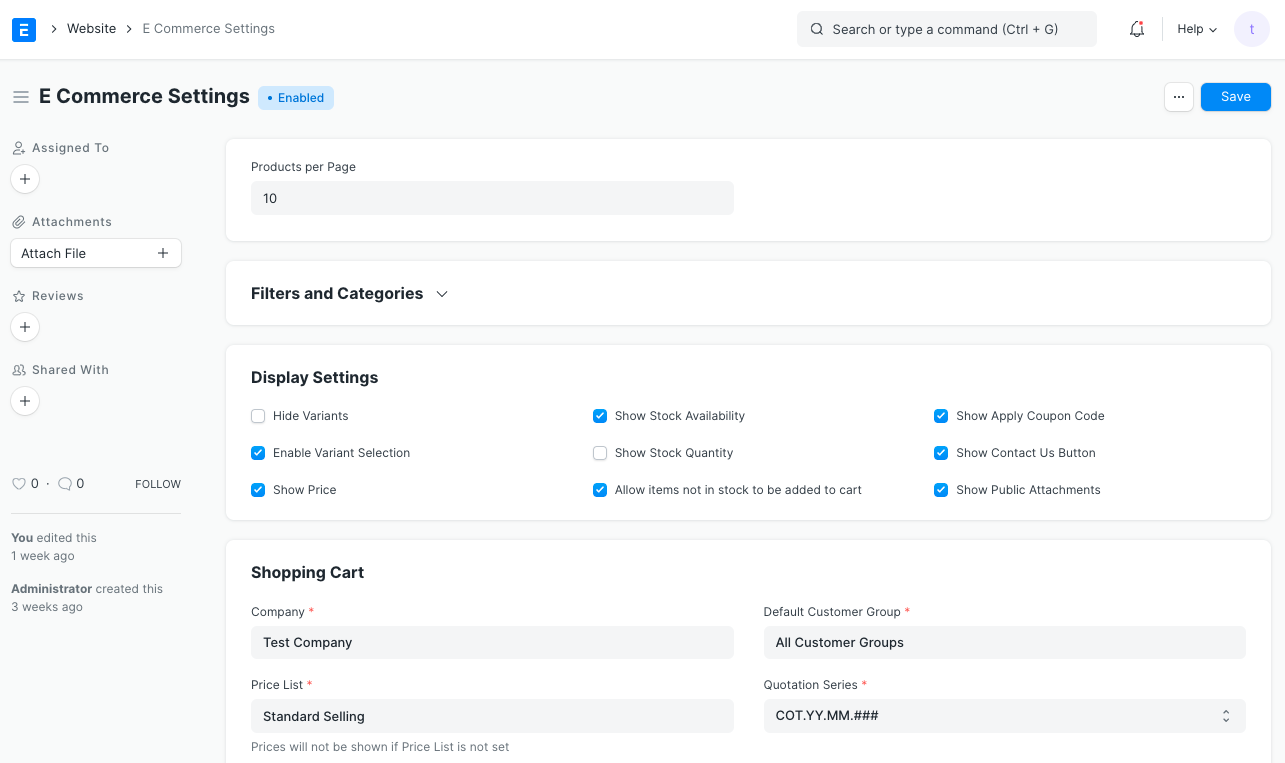Viewport: 1285px width, 763px height.
Task: Check Show Stock Quantity
Action: coord(599,453)
